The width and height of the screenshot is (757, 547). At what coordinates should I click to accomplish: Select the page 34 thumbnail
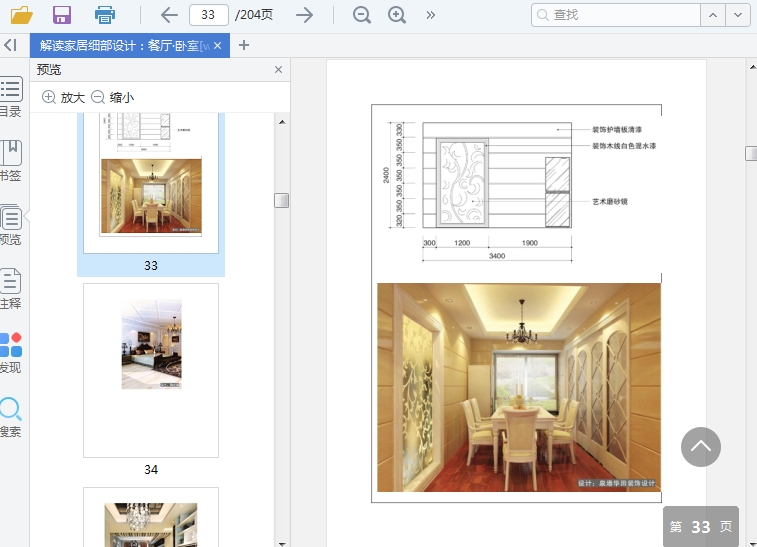coord(151,357)
